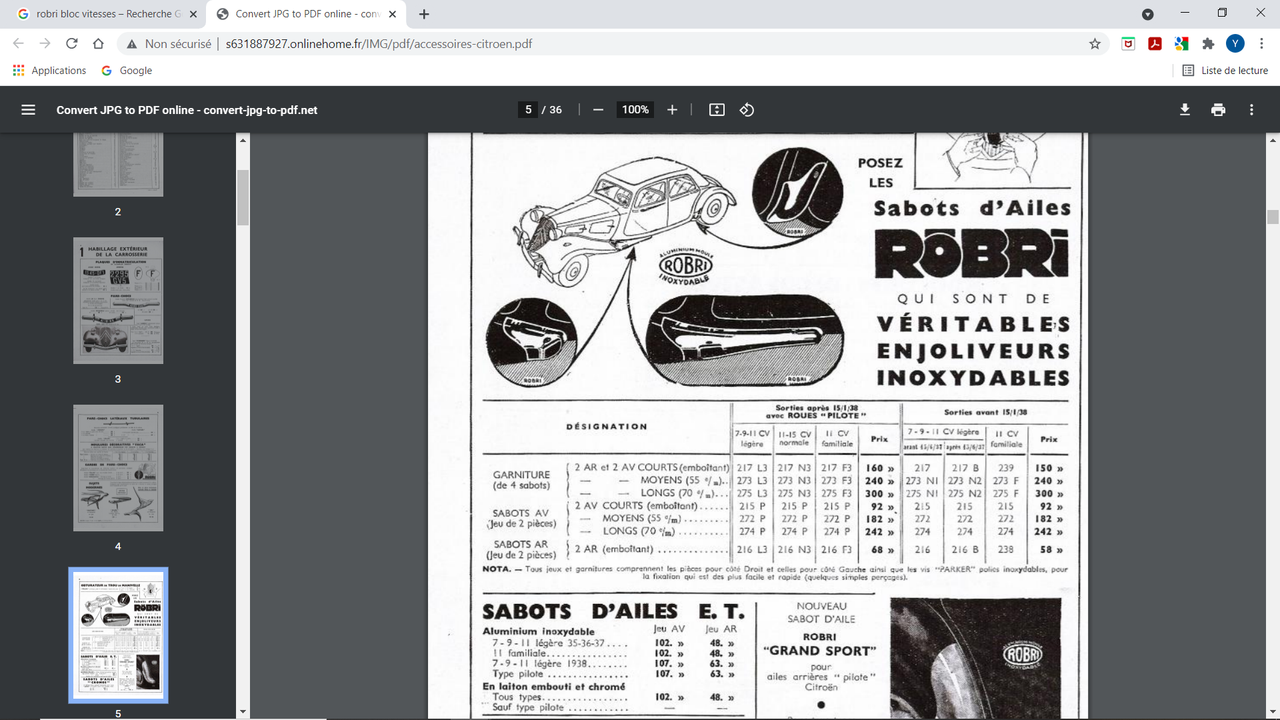This screenshot has height=720, width=1280.
Task: Print the PDF document
Action: click(x=1218, y=110)
